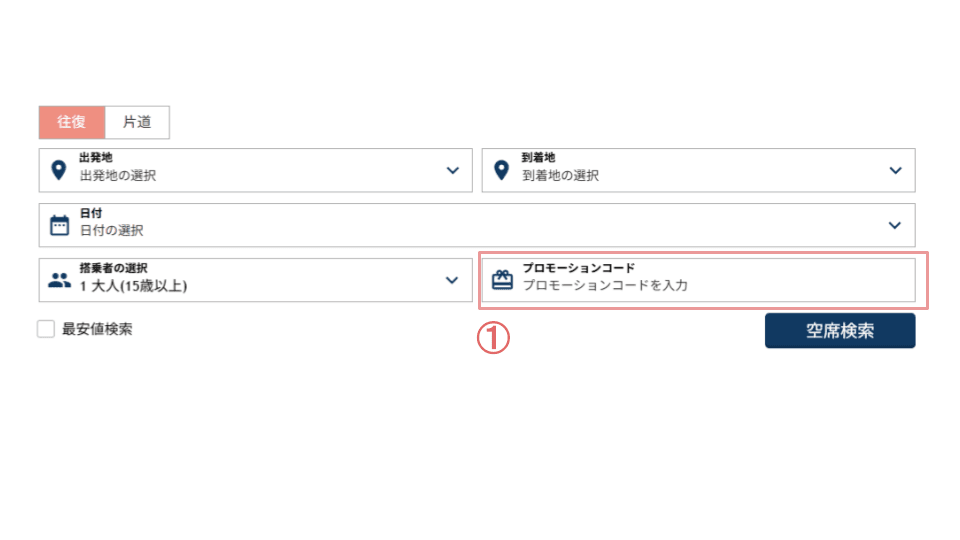Click the arrival location pin icon
Image resolution: width=960 pixels, height=540 pixels.
pos(501,170)
